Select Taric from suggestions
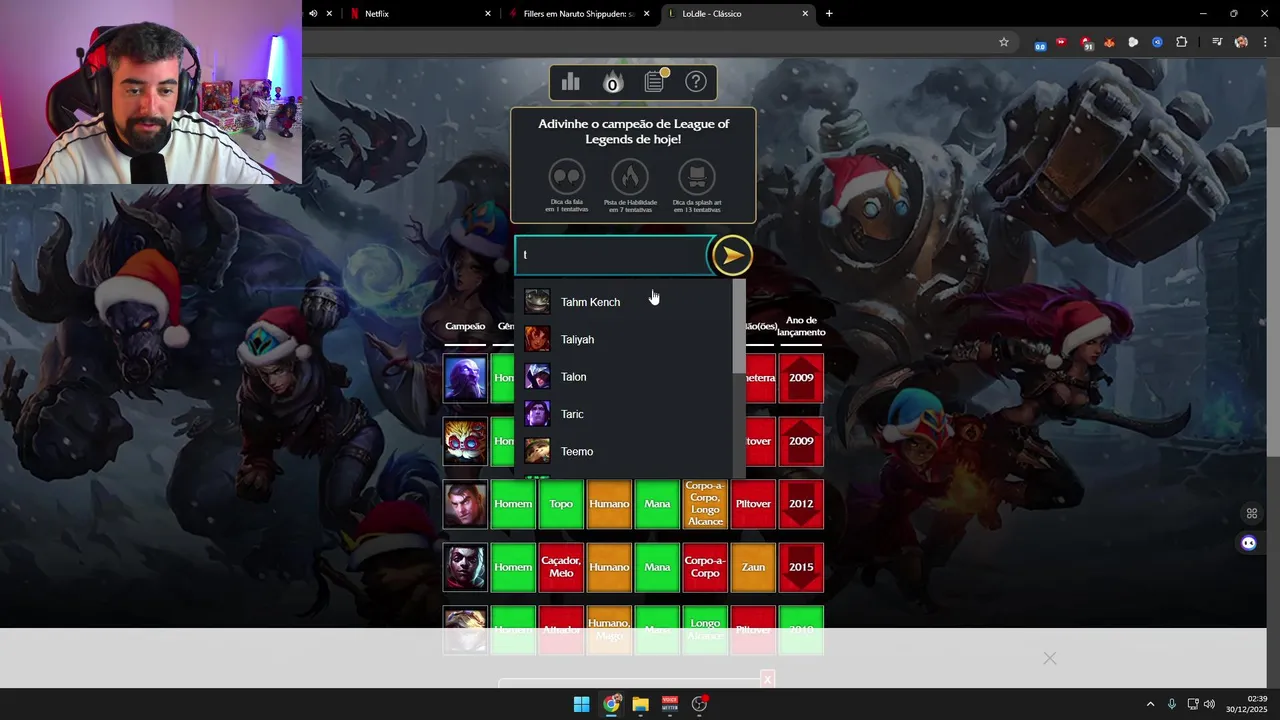The image size is (1280, 720). [x=624, y=414]
